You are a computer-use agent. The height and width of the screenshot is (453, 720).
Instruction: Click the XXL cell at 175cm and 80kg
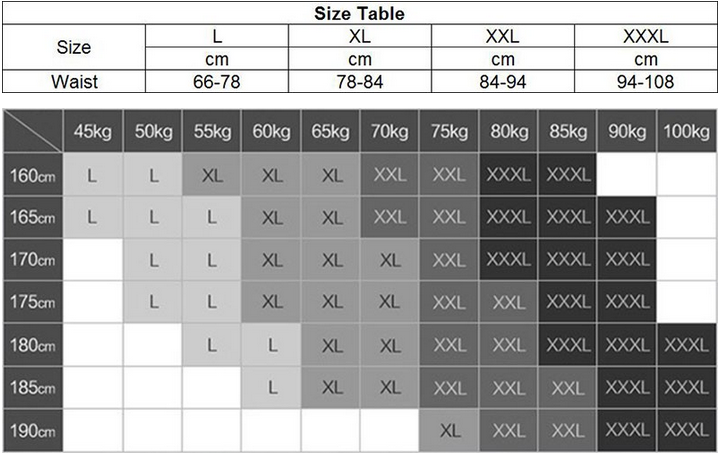click(508, 303)
